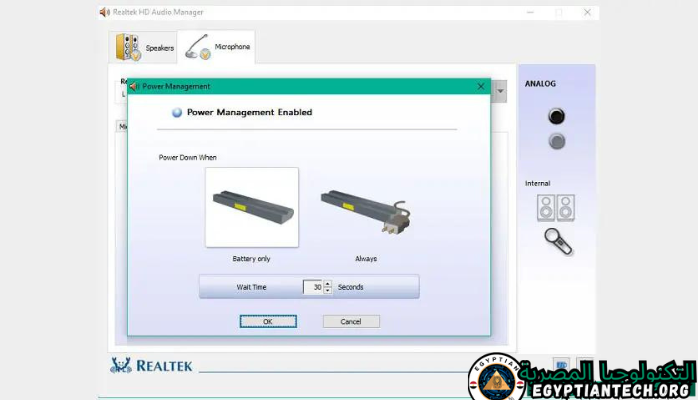This screenshot has width=698, height=400.
Task: Click the Always label
Action: [x=366, y=259]
